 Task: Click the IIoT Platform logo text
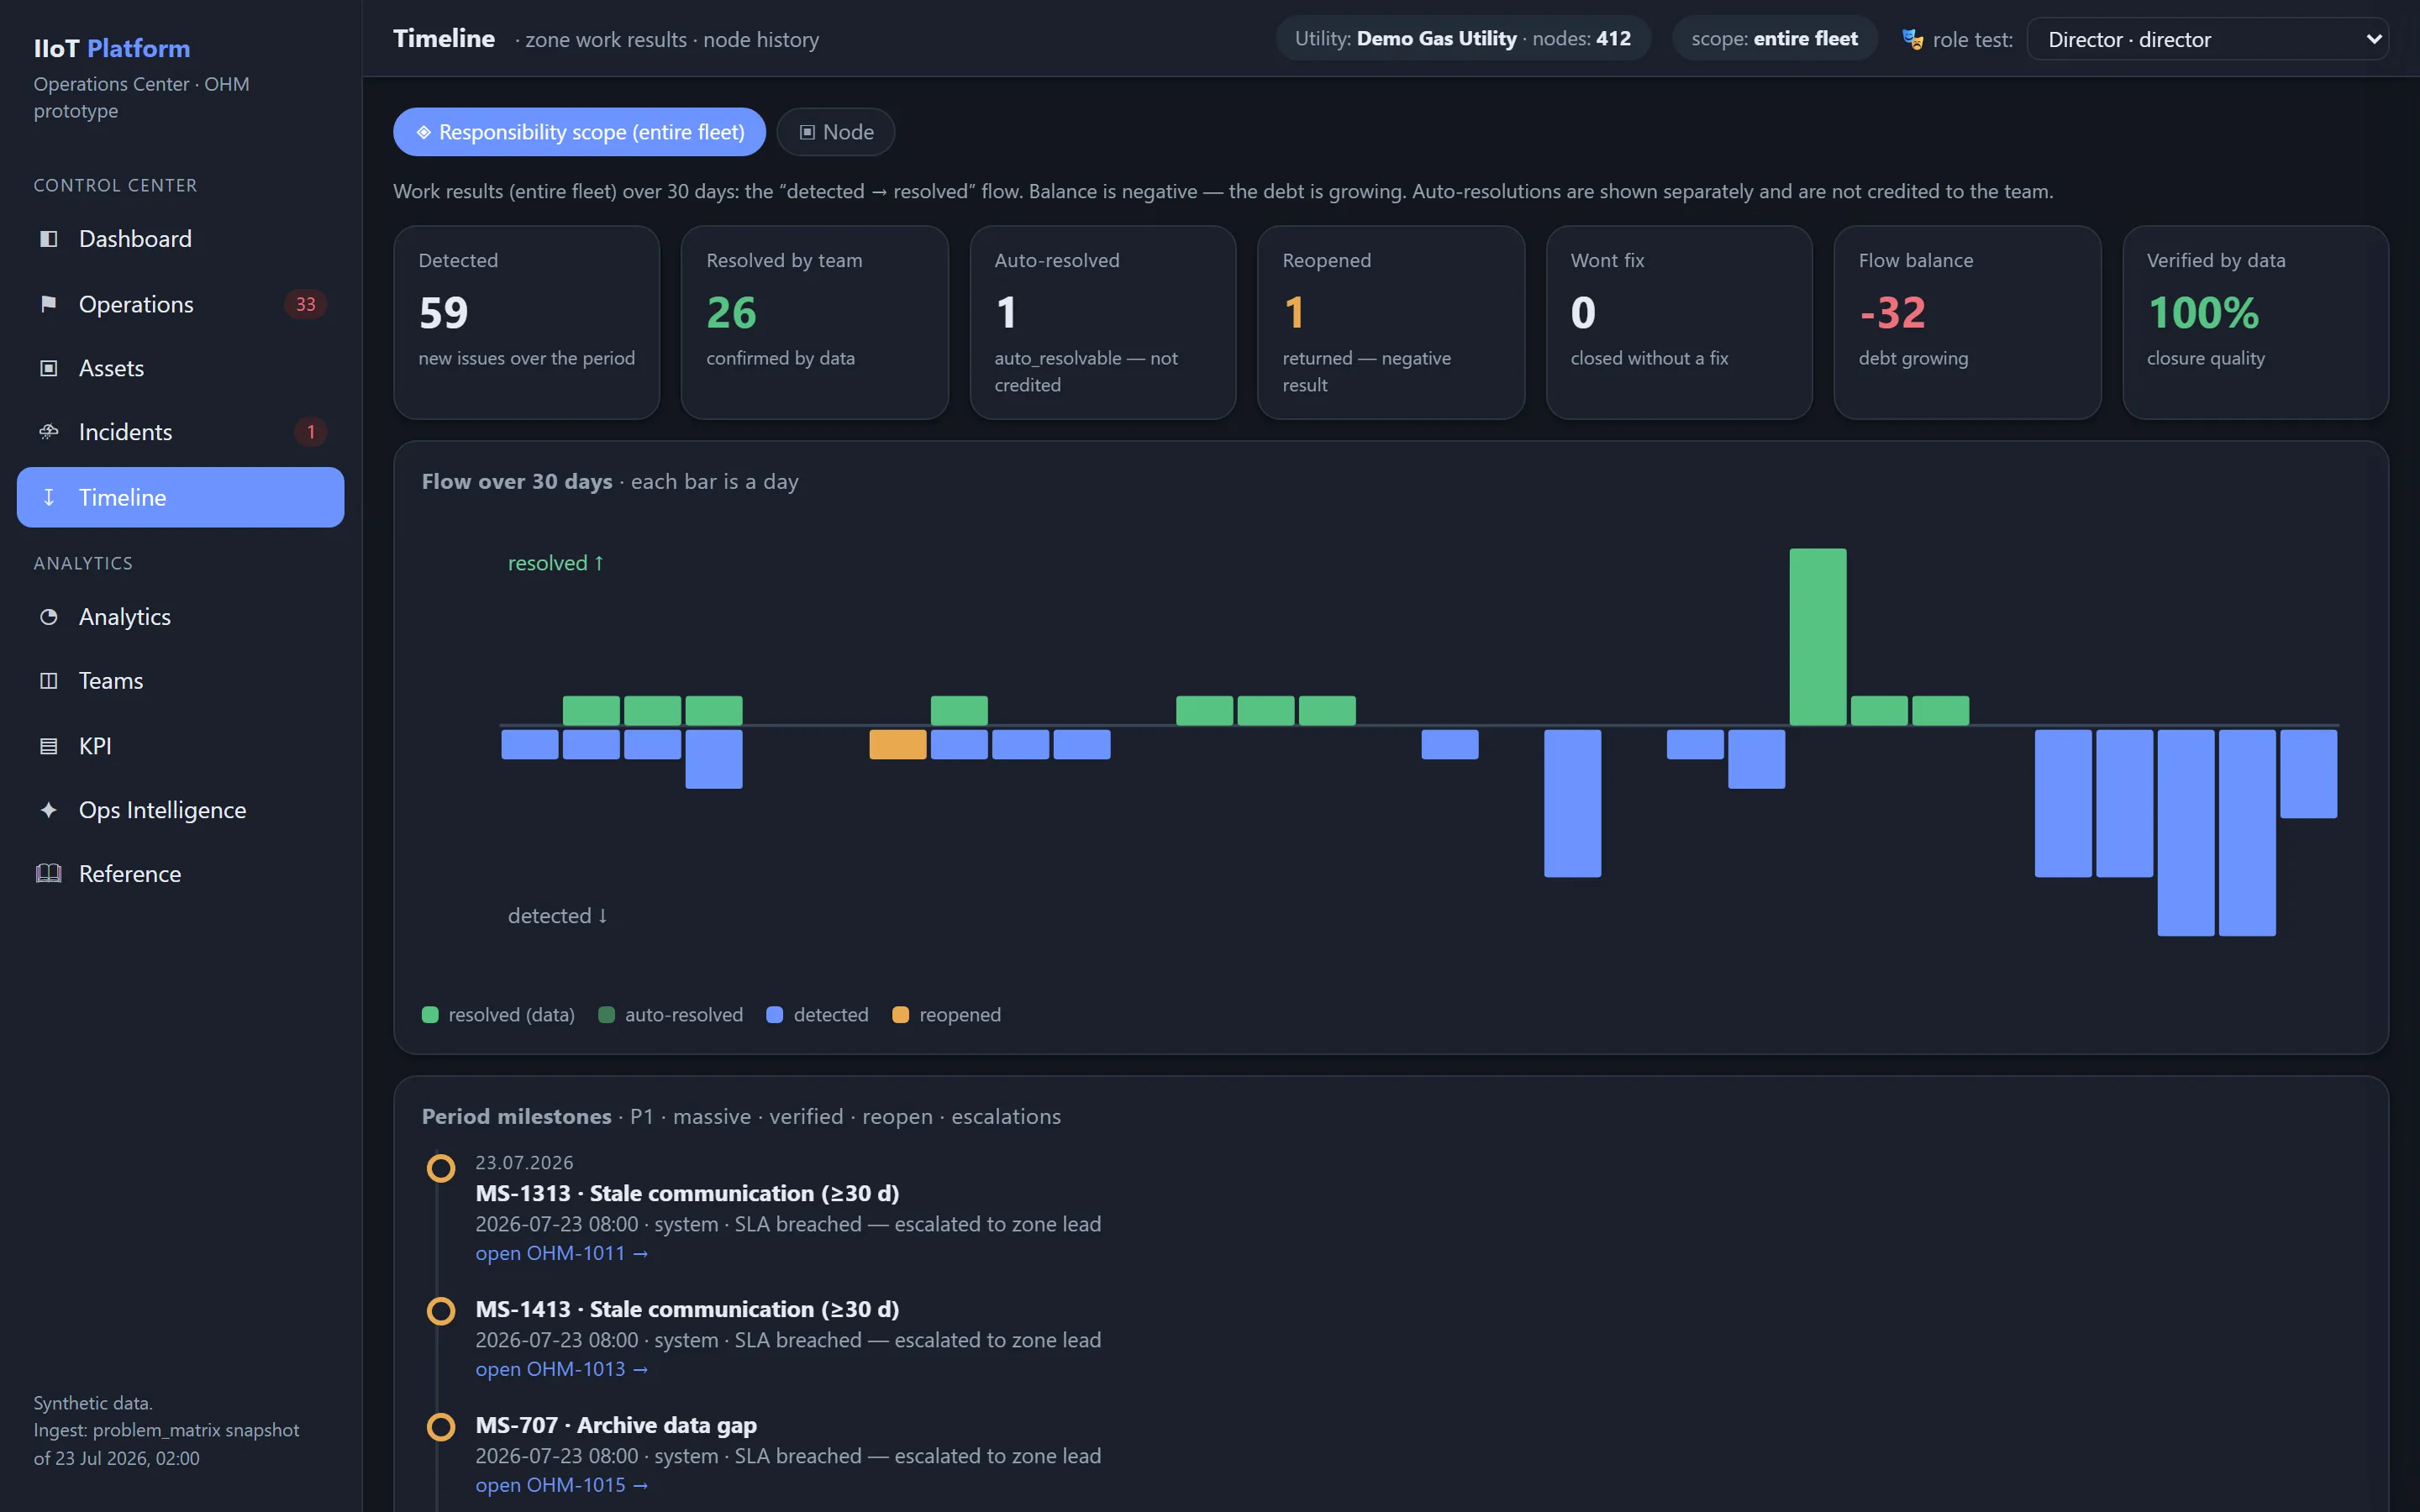112,48
